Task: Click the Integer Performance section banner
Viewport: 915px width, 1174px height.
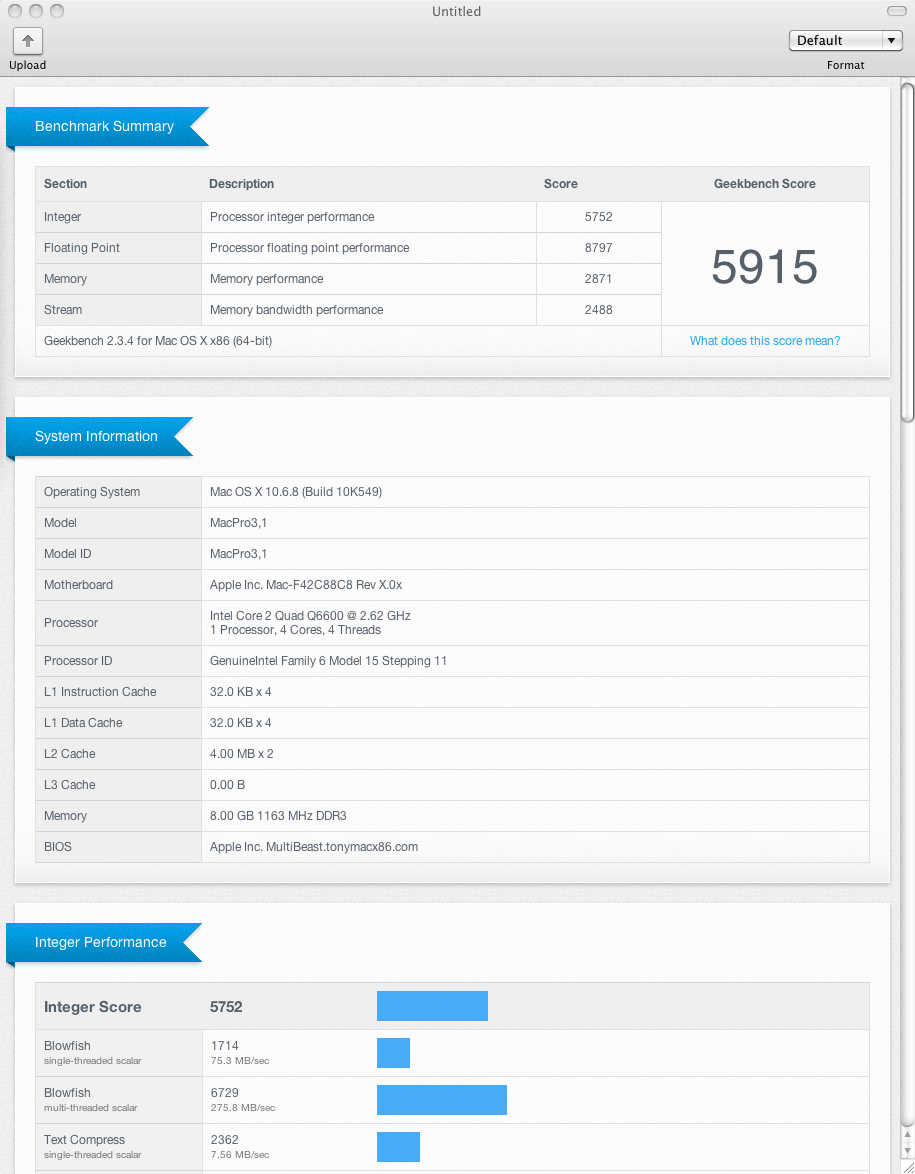Action: coord(101,943)
